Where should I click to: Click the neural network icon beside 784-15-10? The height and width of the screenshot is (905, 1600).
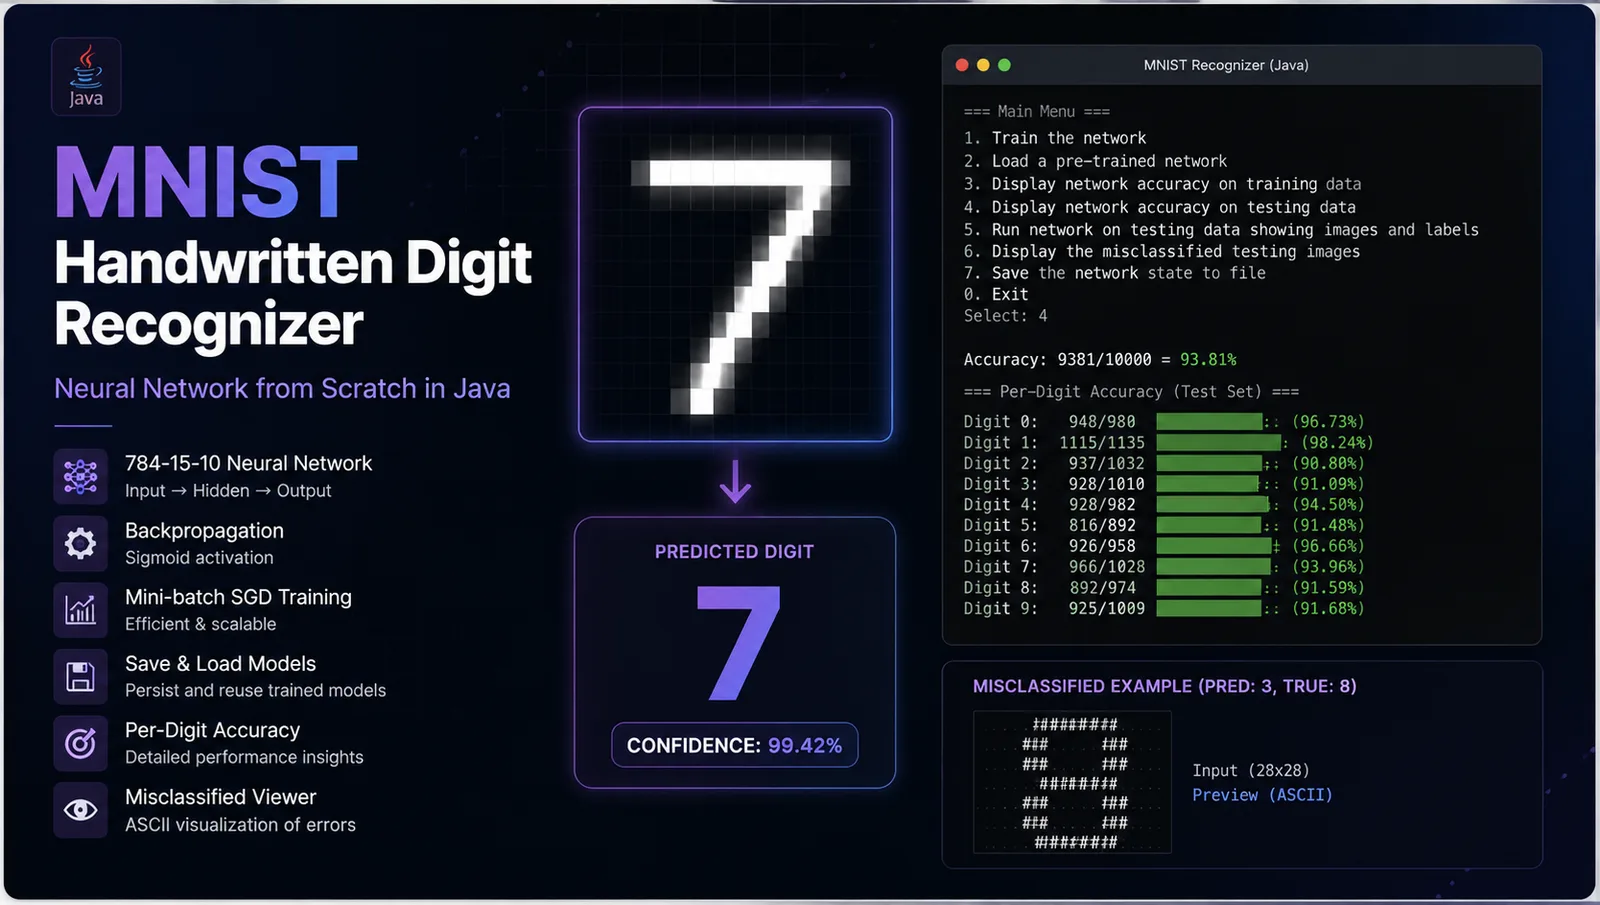[x=80, y=477]
